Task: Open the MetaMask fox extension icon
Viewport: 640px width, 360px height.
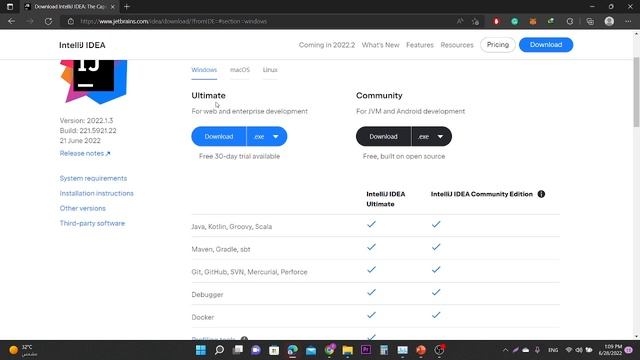Action: pyautogui.click(x=533, y=21)
